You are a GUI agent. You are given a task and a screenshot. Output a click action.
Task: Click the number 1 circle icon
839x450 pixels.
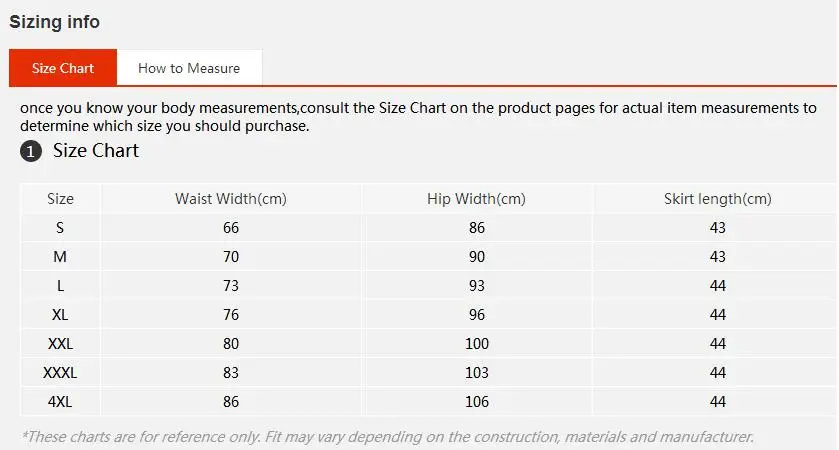click(31, 152)
